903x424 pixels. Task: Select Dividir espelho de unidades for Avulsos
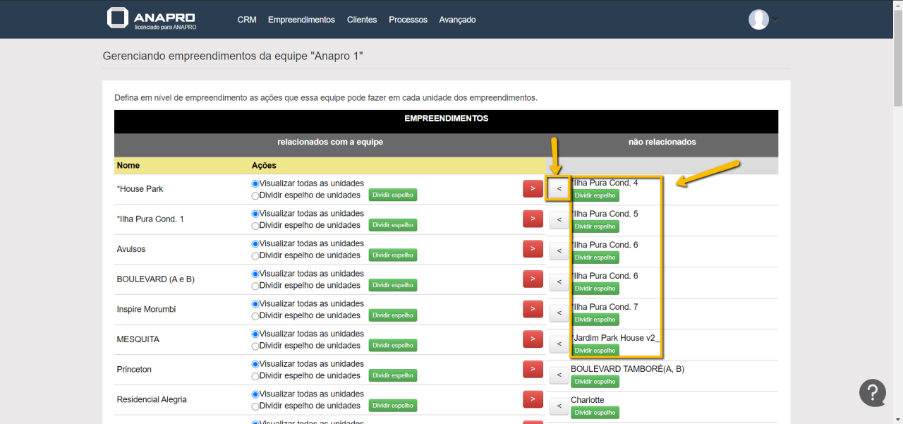click(x=255, y=255)
